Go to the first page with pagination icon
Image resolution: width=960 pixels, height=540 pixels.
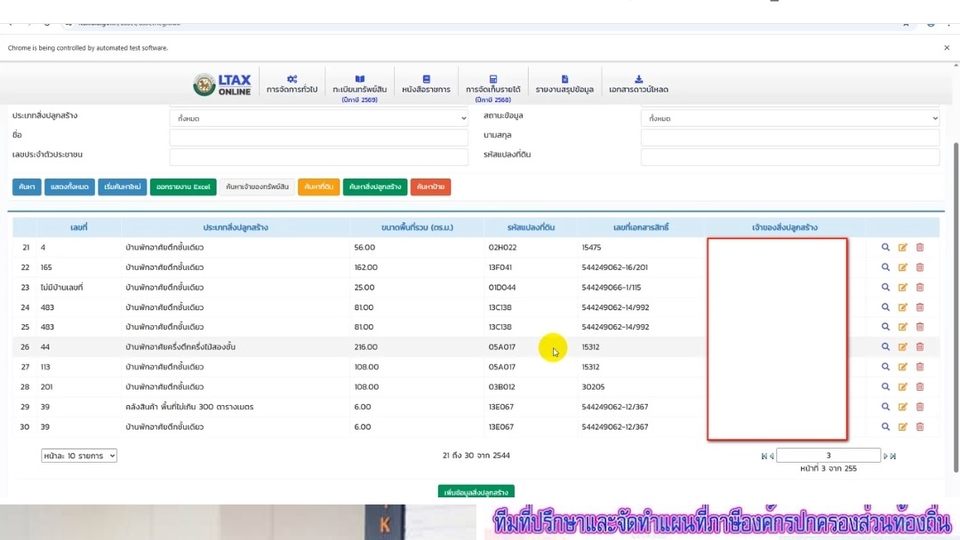tap(763, 456)
